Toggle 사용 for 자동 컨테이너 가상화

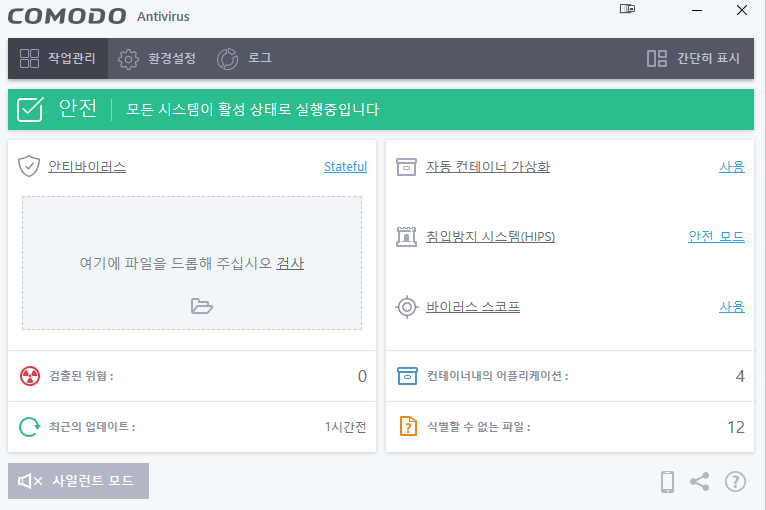click(x=732, y=167)
